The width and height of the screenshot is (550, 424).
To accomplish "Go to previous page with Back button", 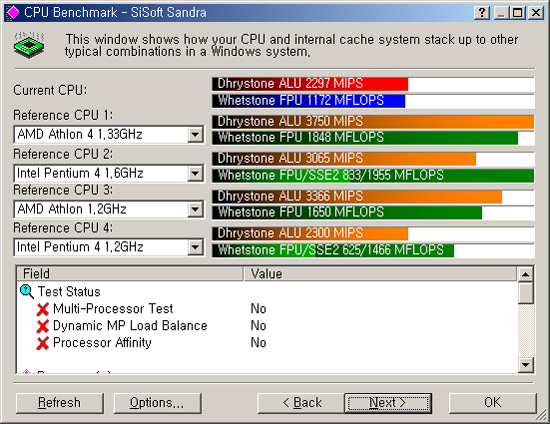I will coord(301,403).
